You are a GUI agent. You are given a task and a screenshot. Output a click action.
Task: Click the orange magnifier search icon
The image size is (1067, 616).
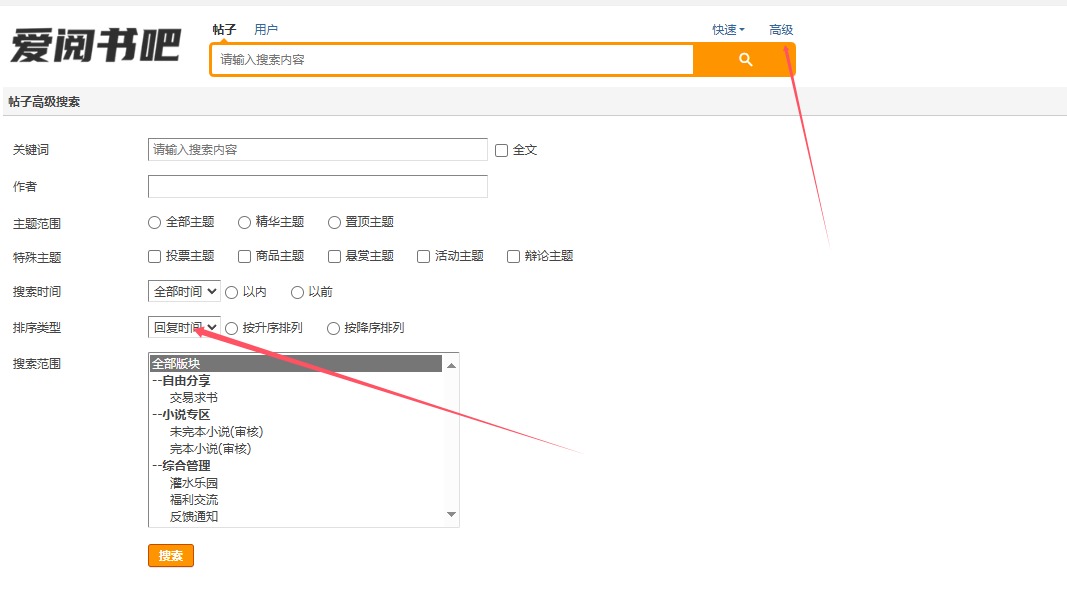[744, 60]
